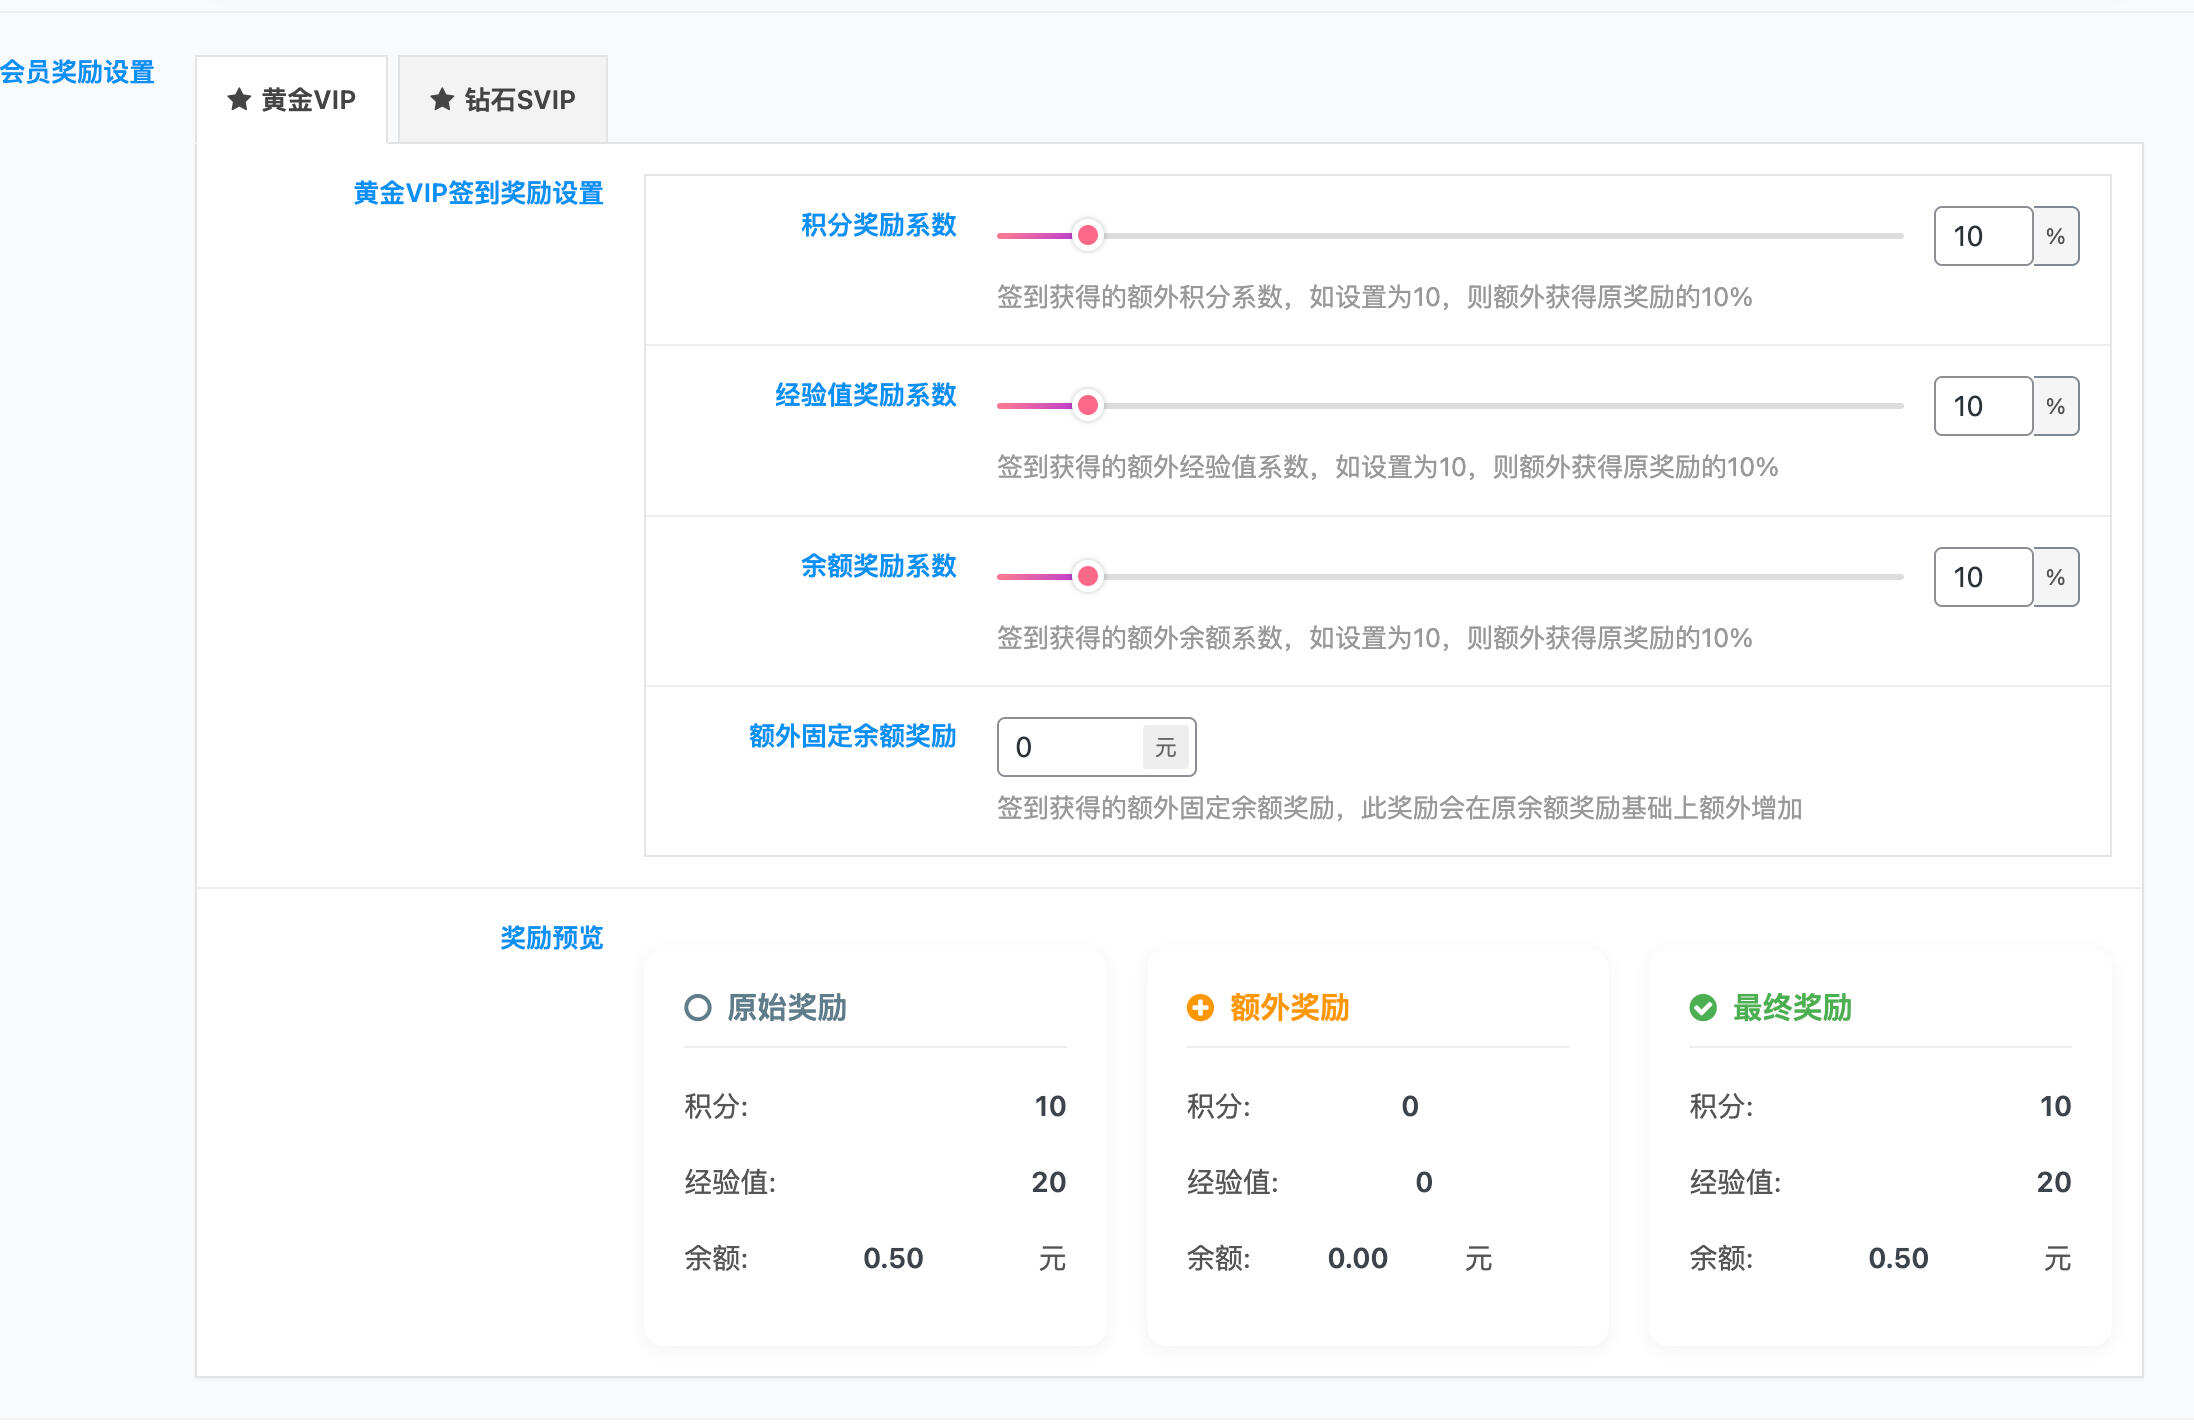The height and width of the screenshot is (1424, 2194).
Task: Select the 黄金VIP tab
Action: coord(293,99)
